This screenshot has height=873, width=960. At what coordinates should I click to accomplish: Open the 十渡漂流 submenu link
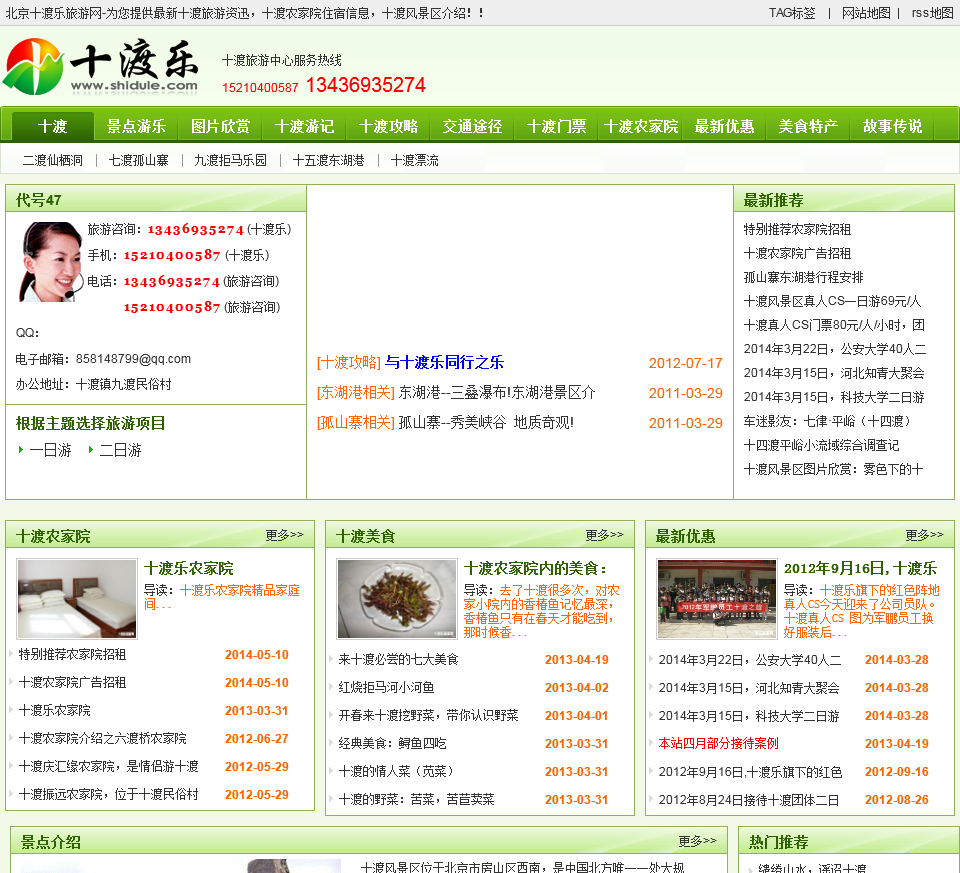(x=414, y=160)
